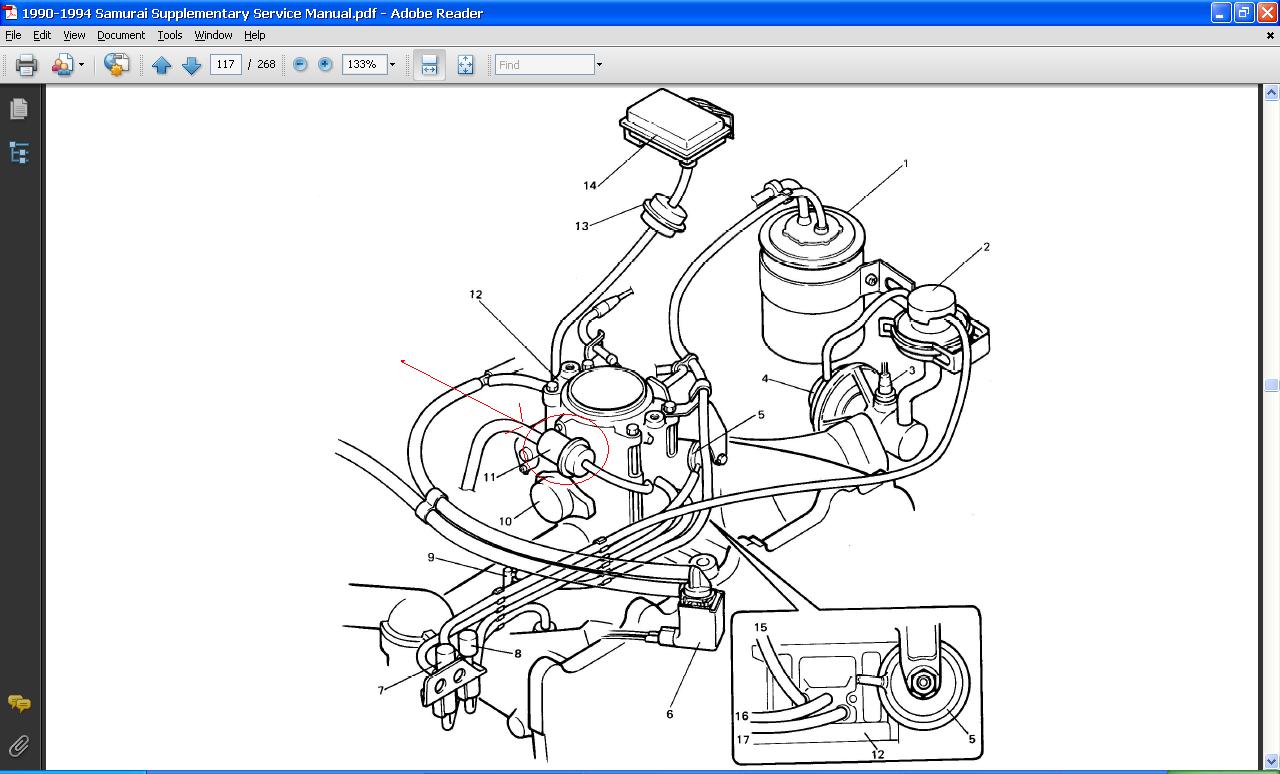The image size is (1280, 774).
Task: Open the Comments panel icon
Action: point(19,704)
